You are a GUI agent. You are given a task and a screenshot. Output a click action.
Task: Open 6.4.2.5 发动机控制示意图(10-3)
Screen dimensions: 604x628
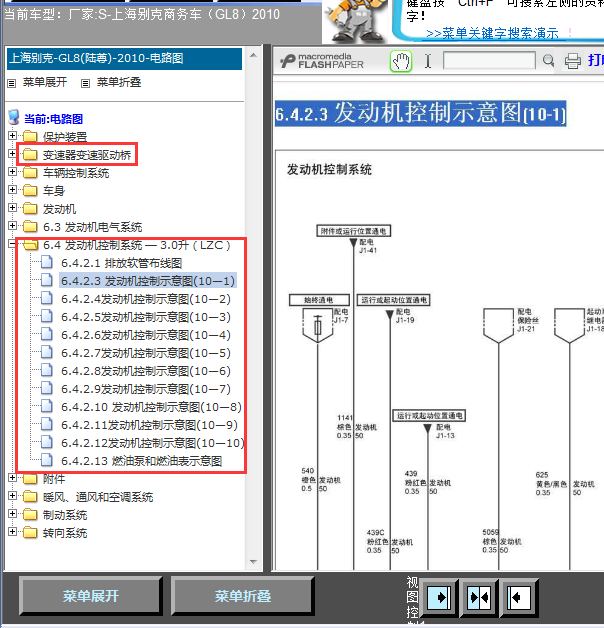(146, 317)
